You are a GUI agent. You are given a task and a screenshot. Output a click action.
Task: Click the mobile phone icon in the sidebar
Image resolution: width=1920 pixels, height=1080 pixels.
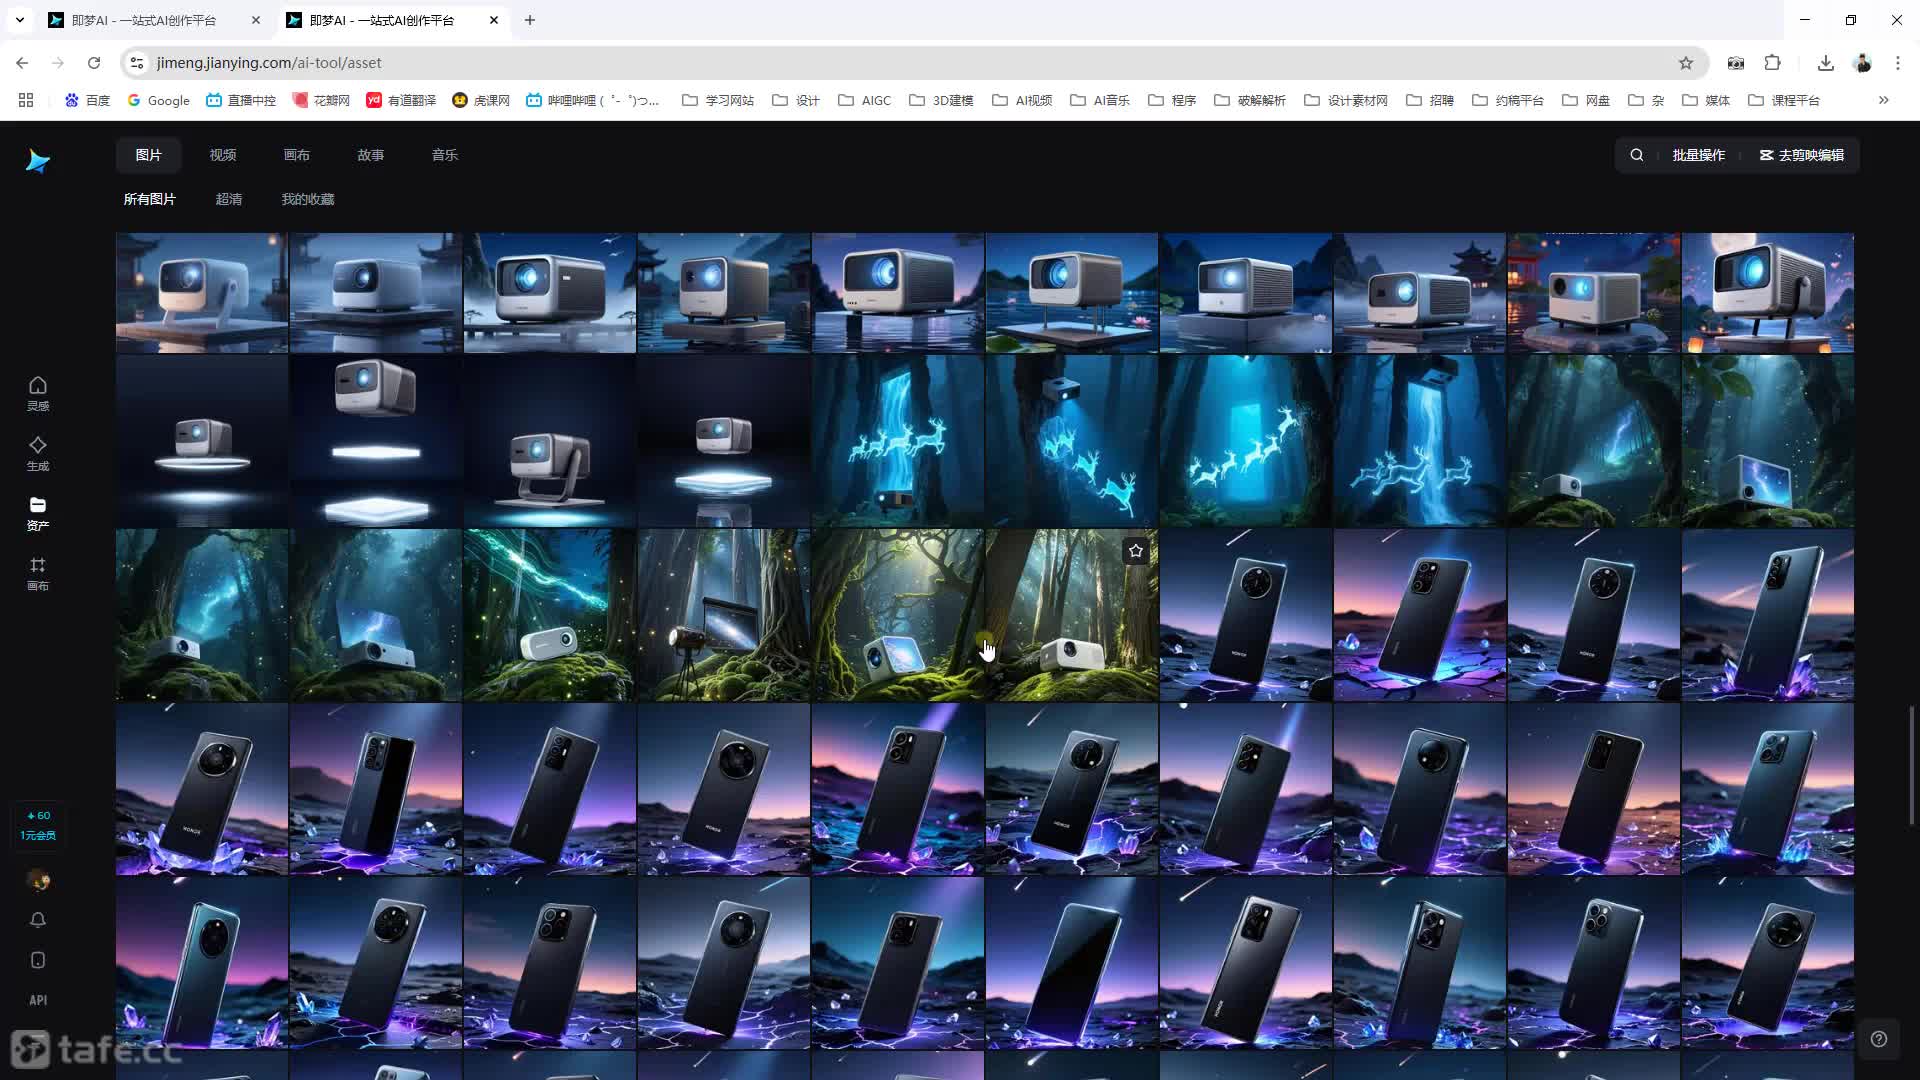tap(38, 960)
